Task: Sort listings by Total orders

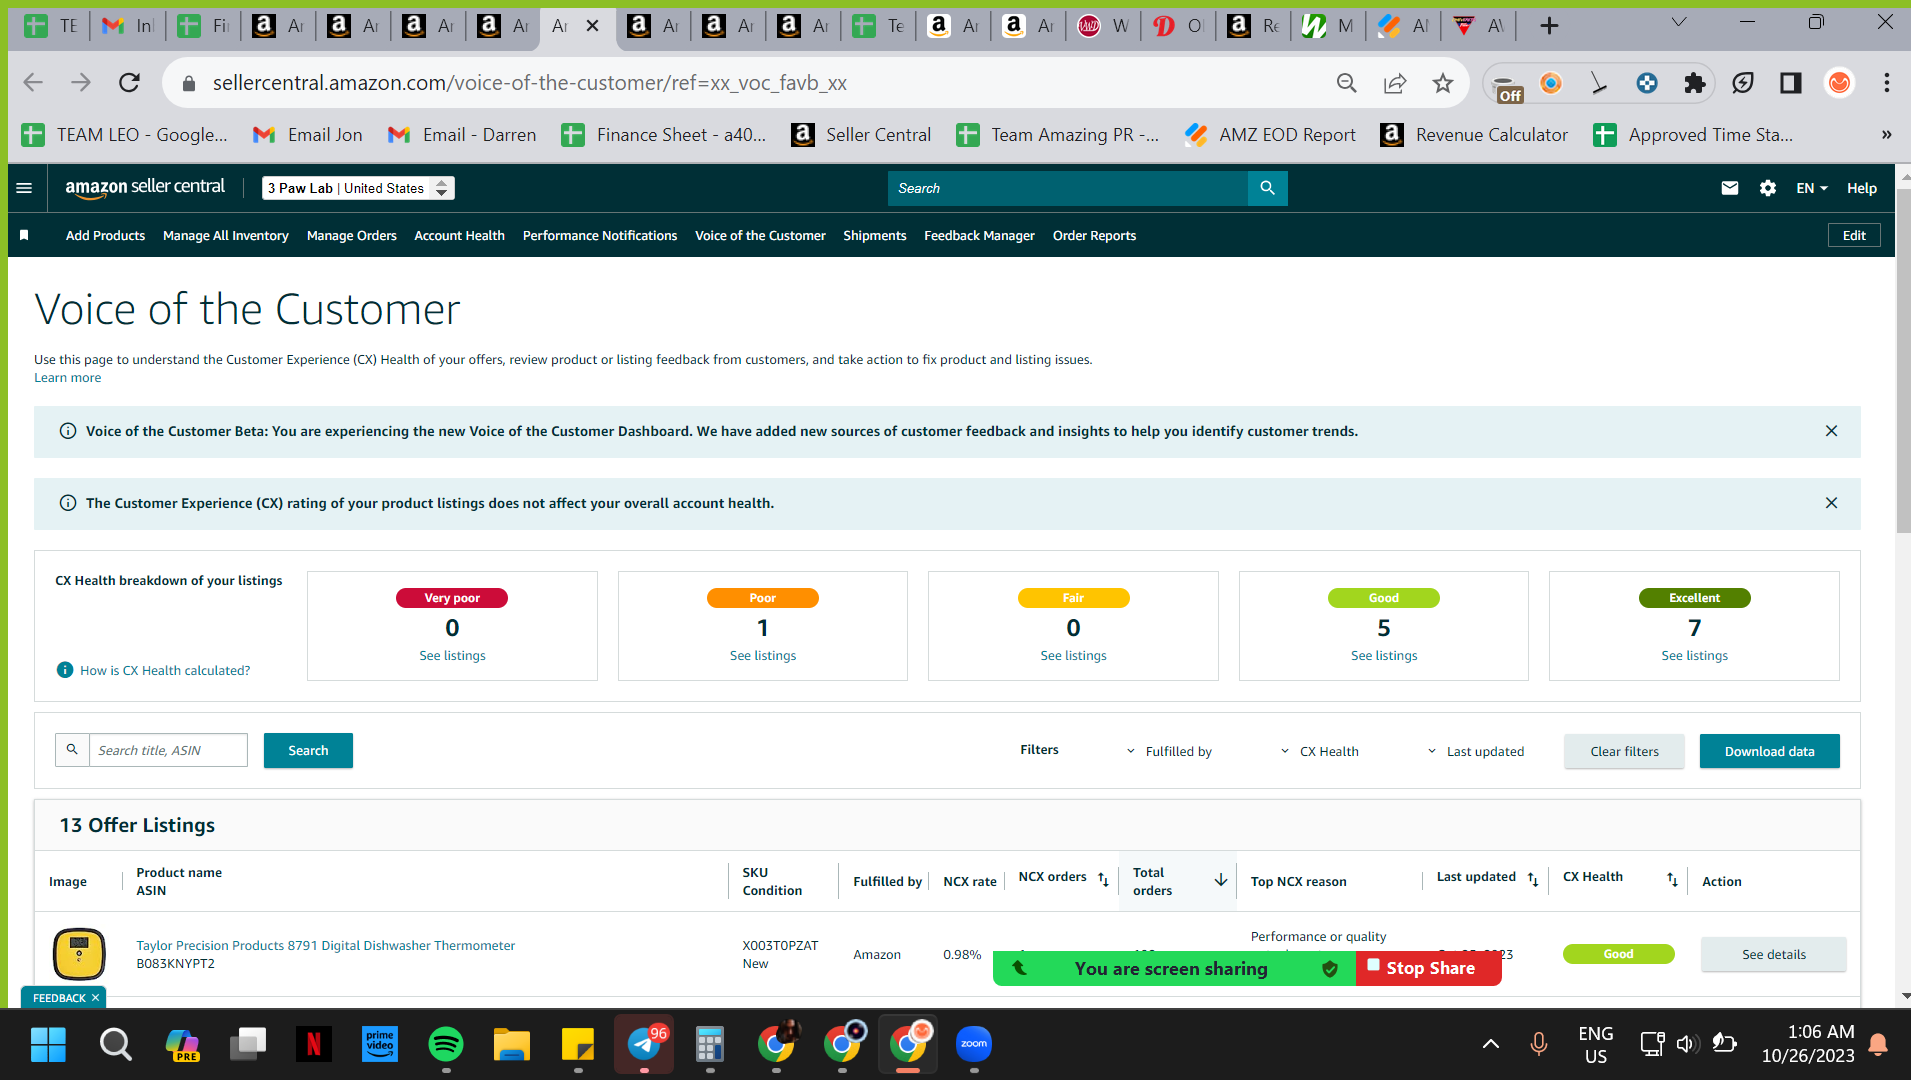Action: click(x=1220, y=880)
